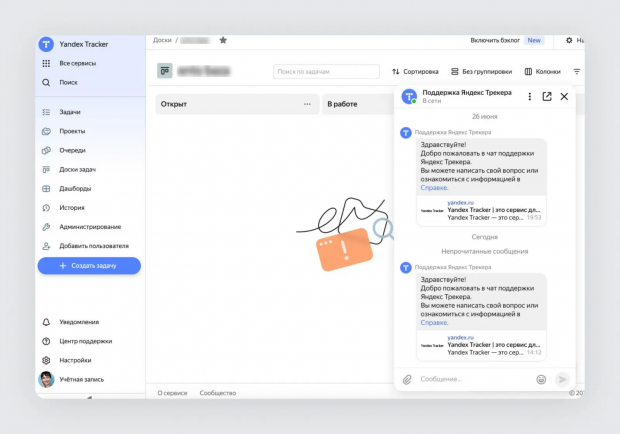Image resolution: width=620 pixels, height=434 pixels.
Task: Open Проекты section
Action: (x=72, y=131)
